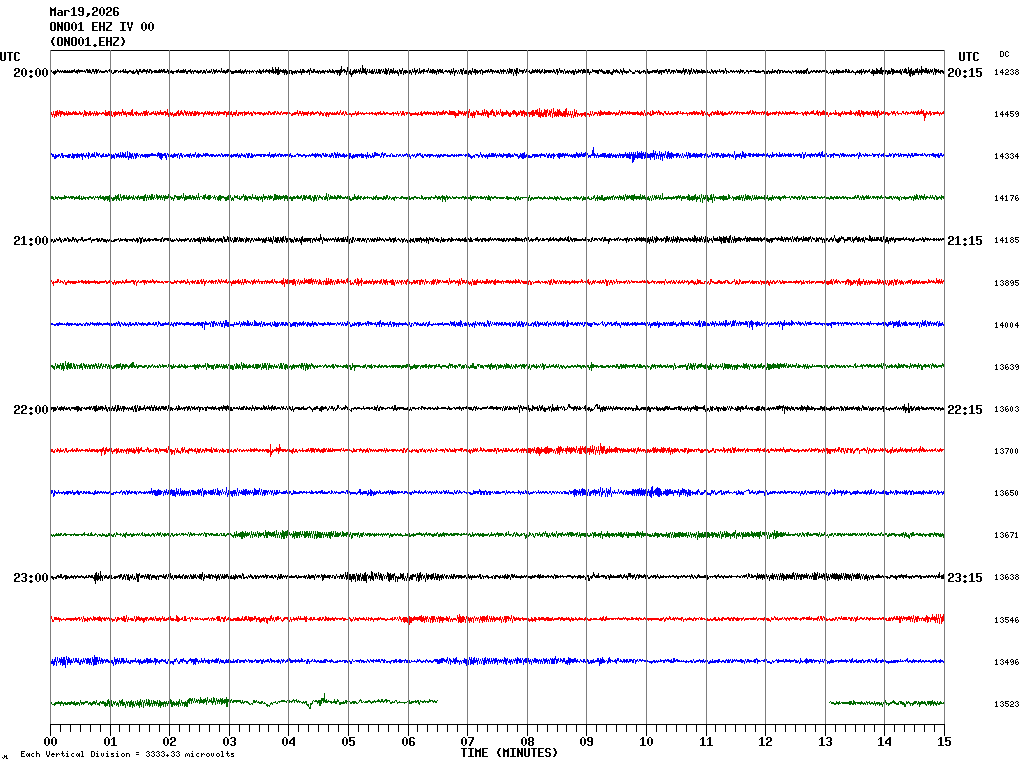1024x768 pixels.
Task: Click the DC column header at top right
Action: (x=1004, y=54)
